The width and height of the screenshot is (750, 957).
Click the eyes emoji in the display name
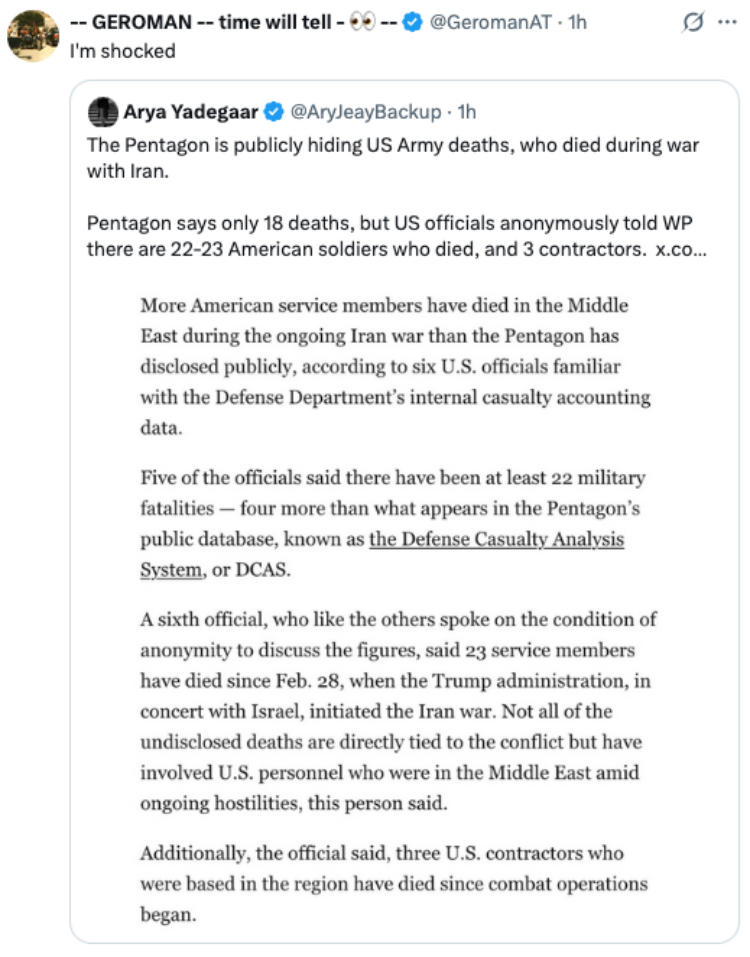tap(362, 23)
